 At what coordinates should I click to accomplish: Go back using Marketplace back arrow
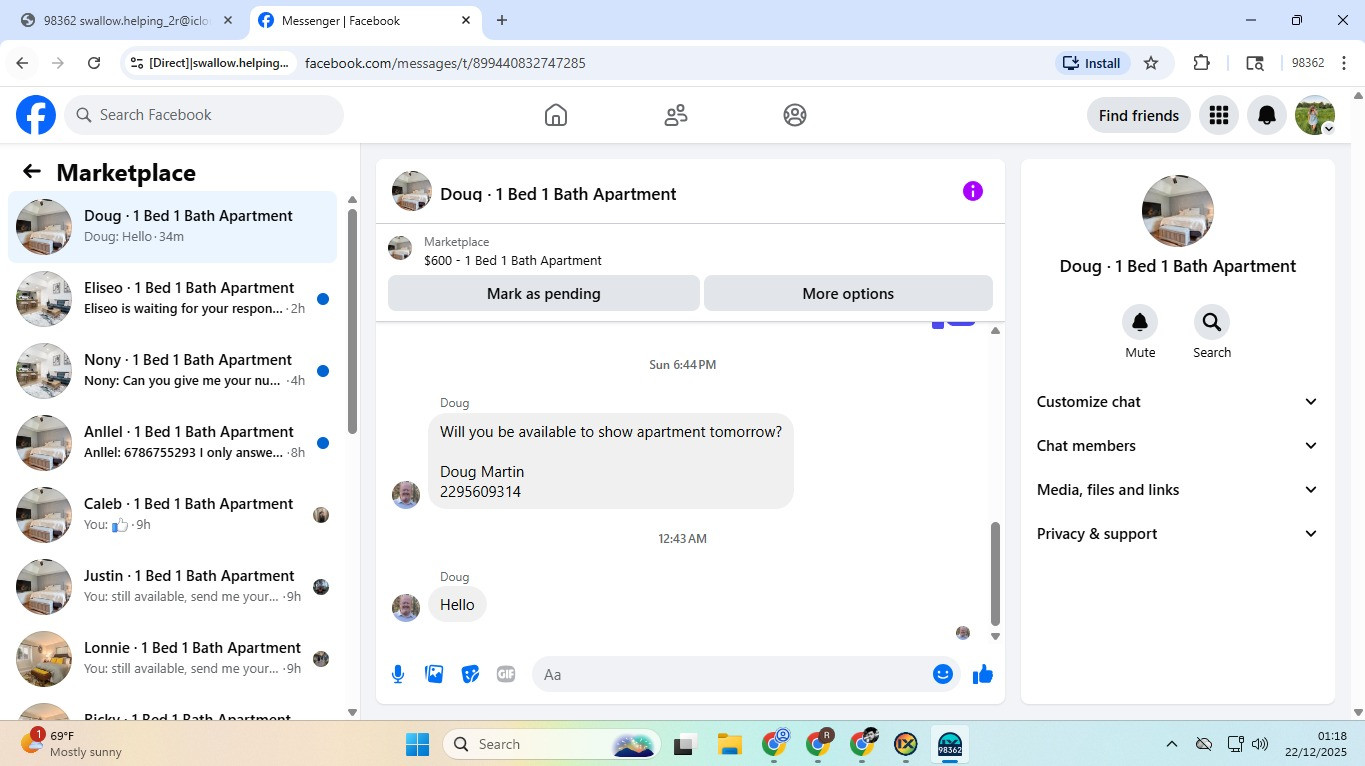tap(32, 172)
